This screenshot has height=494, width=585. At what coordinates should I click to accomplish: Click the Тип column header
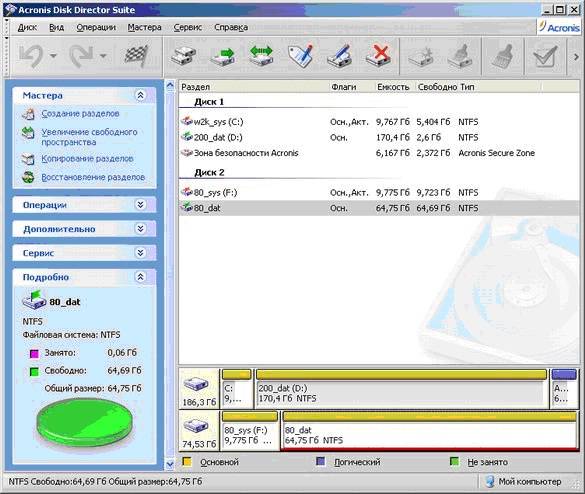tap(500, 87)
